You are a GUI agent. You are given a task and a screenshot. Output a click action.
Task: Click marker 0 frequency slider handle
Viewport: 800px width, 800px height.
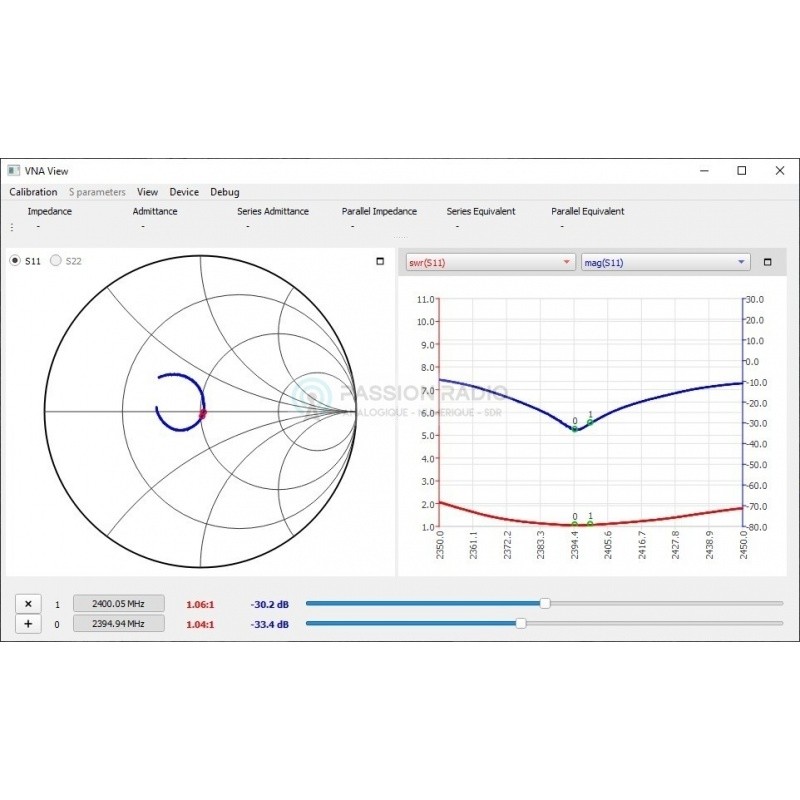pos(521,623)
